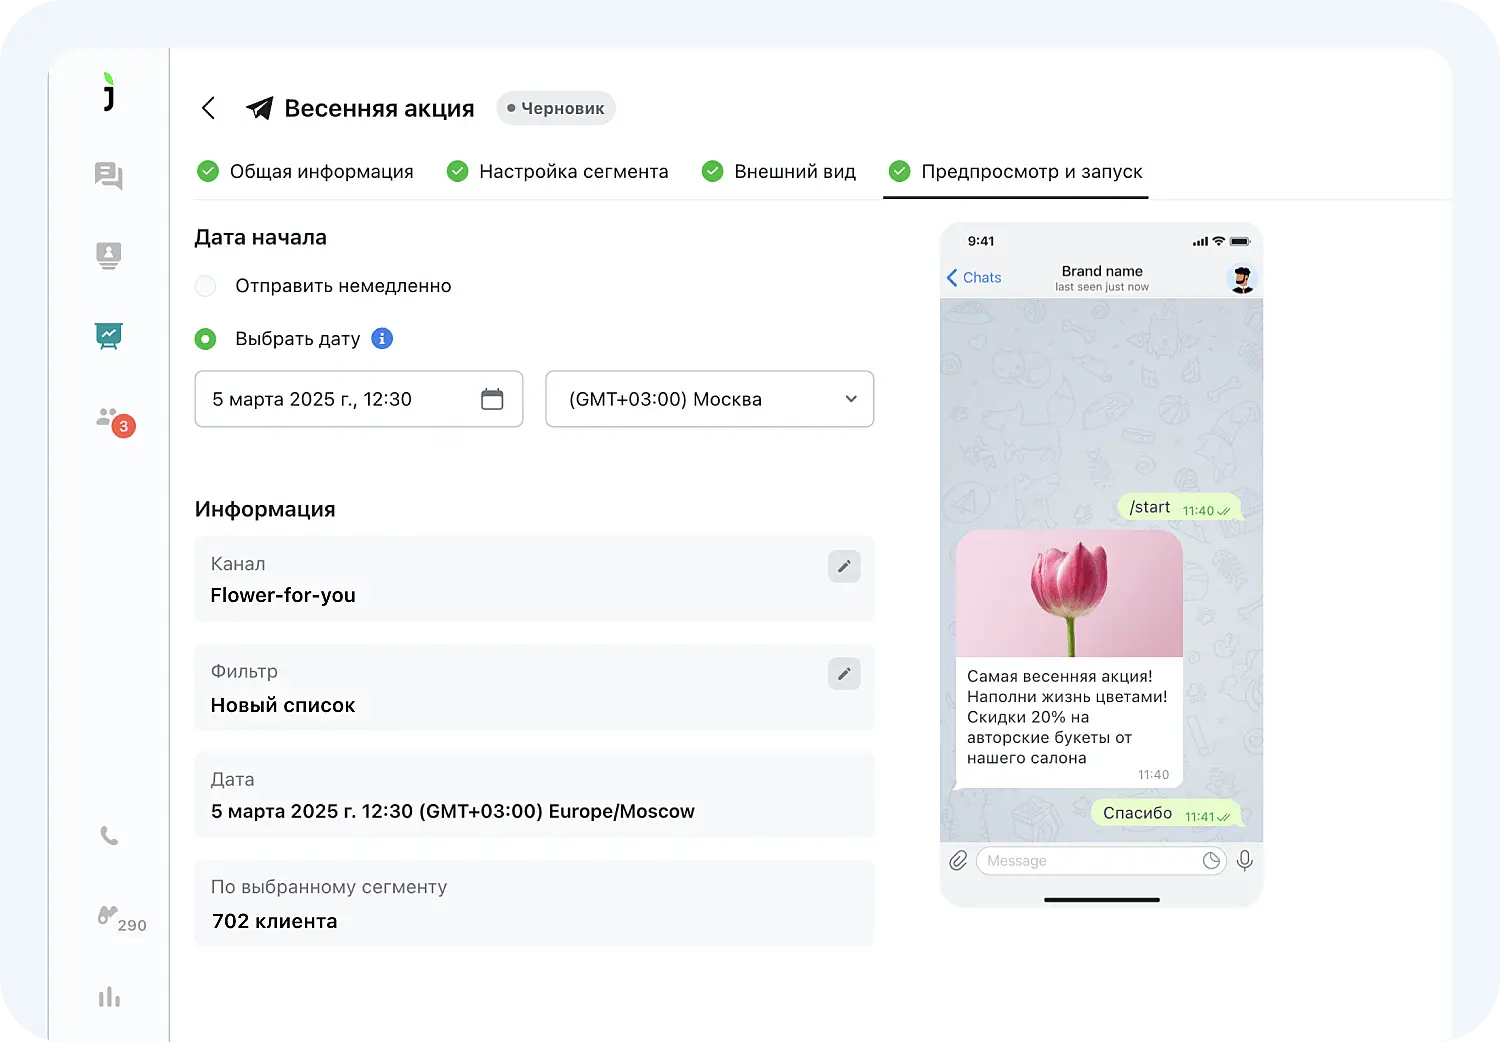1500x1042 pixels.
Task: Switch to the Настройка сегмента tab
Action: coord(575,171)
